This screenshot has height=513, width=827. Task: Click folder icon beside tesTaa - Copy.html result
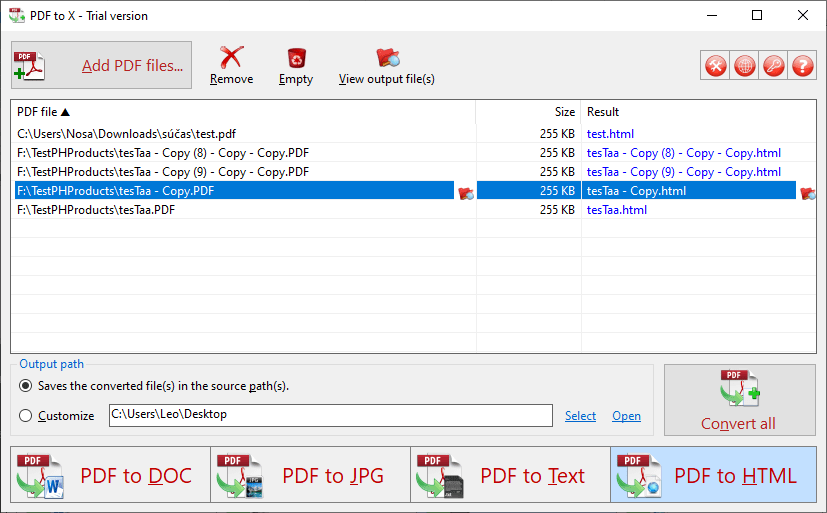807,193
